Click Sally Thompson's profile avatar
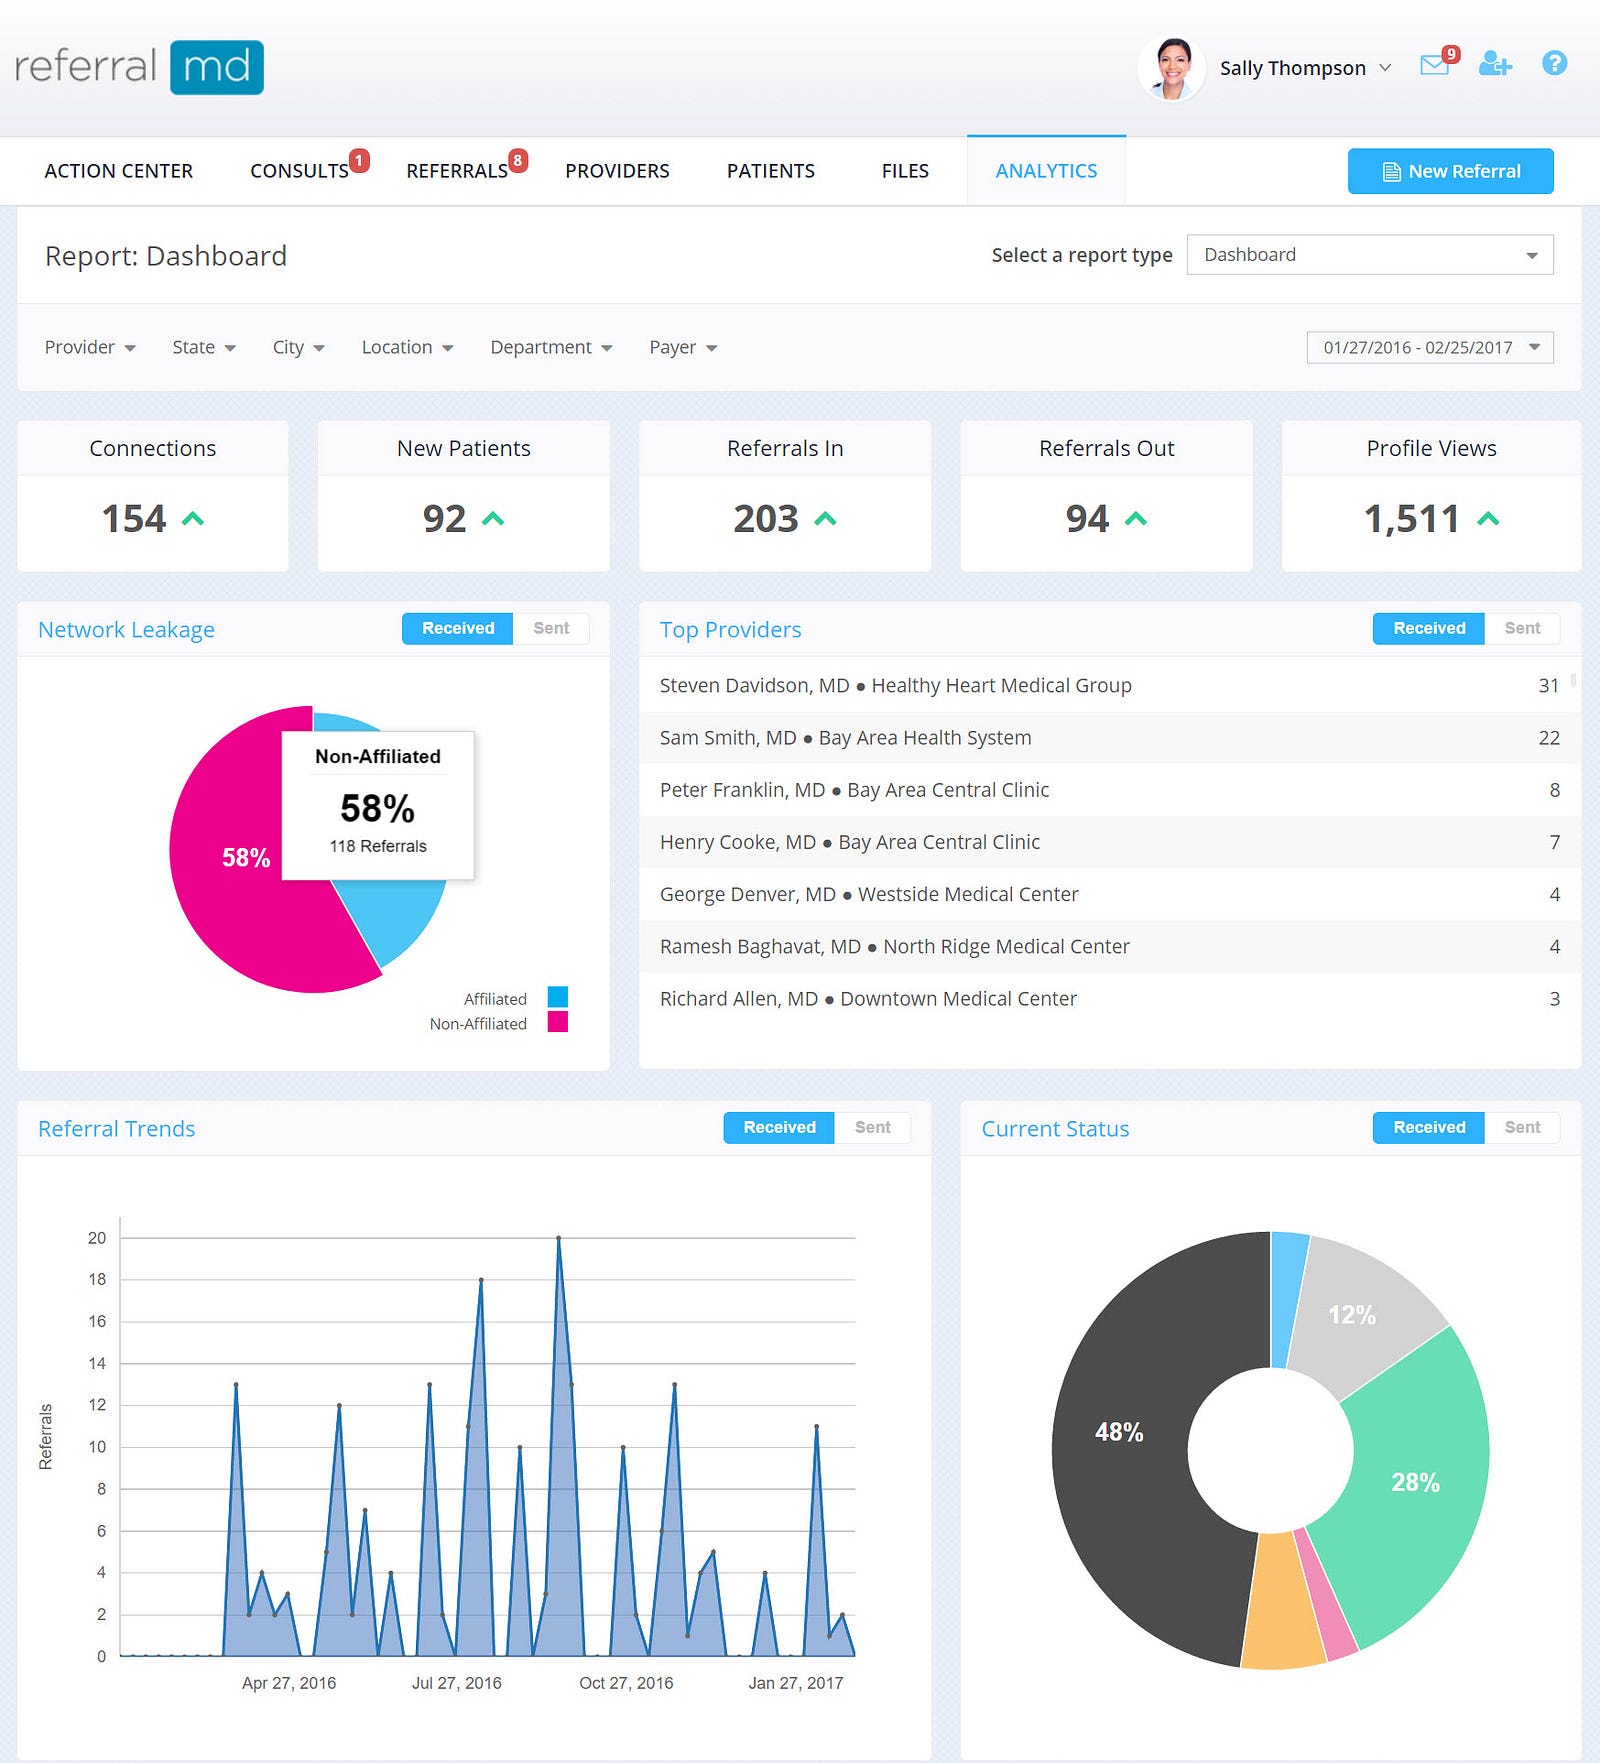The width and height of the screenshot is (1600, 1763). point(1171,68)
